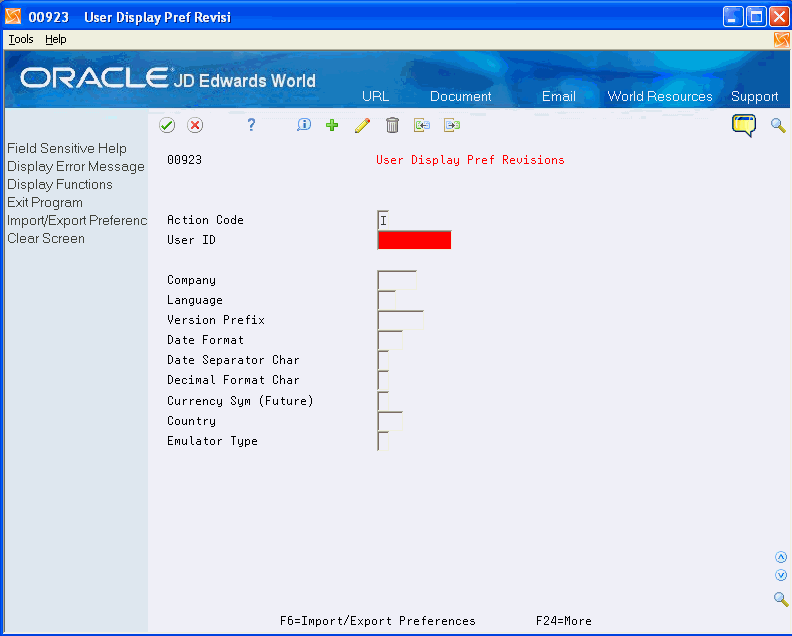Click the Inquire info icon

point(304,125)
